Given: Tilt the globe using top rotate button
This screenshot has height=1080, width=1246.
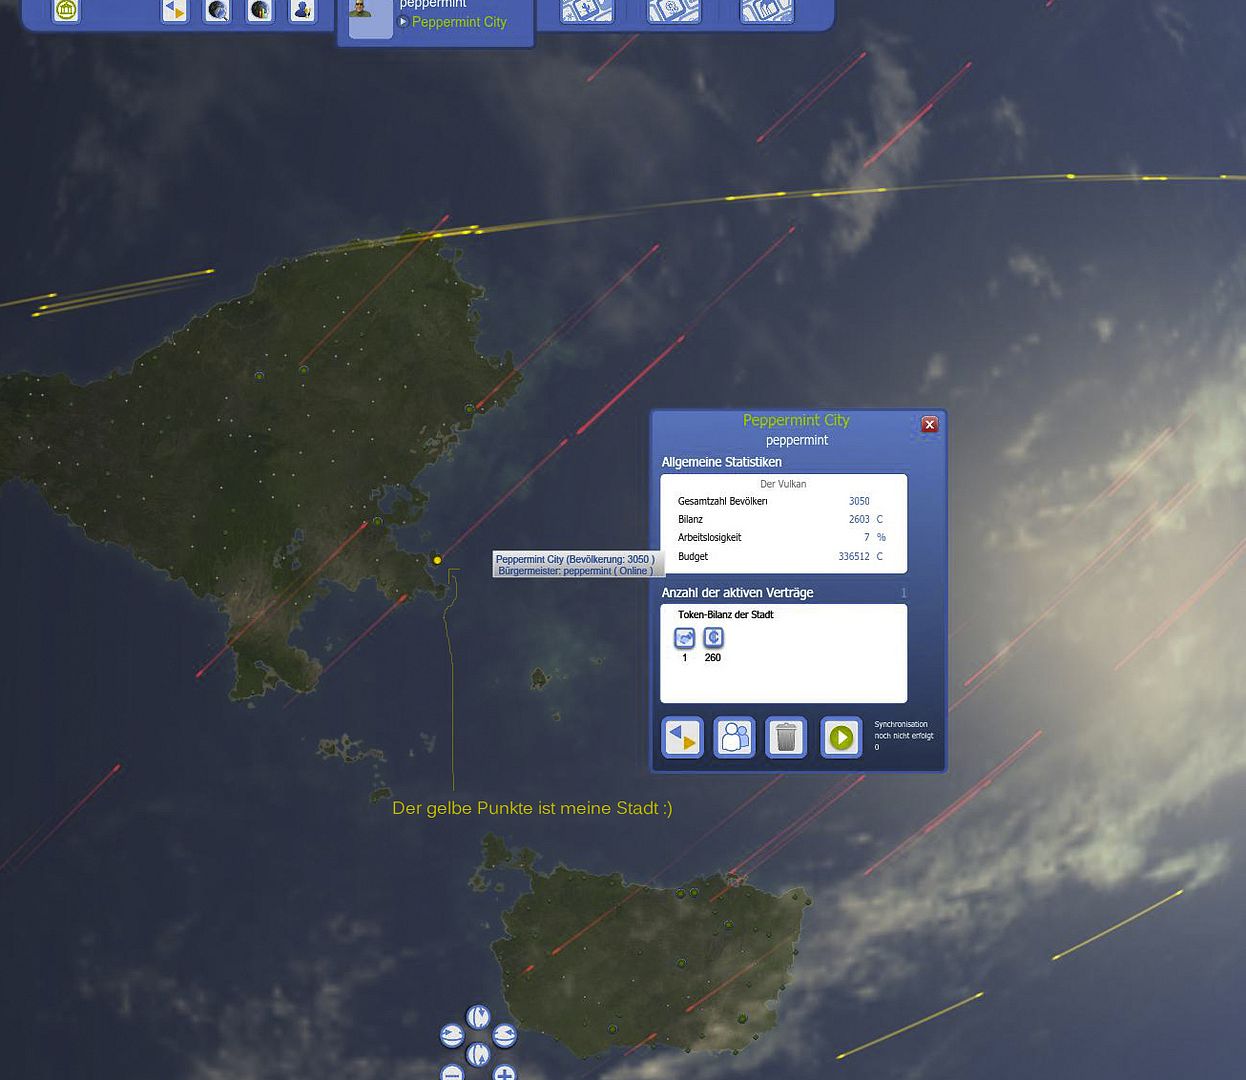Looking at the screenshot, I should 478,1018.
